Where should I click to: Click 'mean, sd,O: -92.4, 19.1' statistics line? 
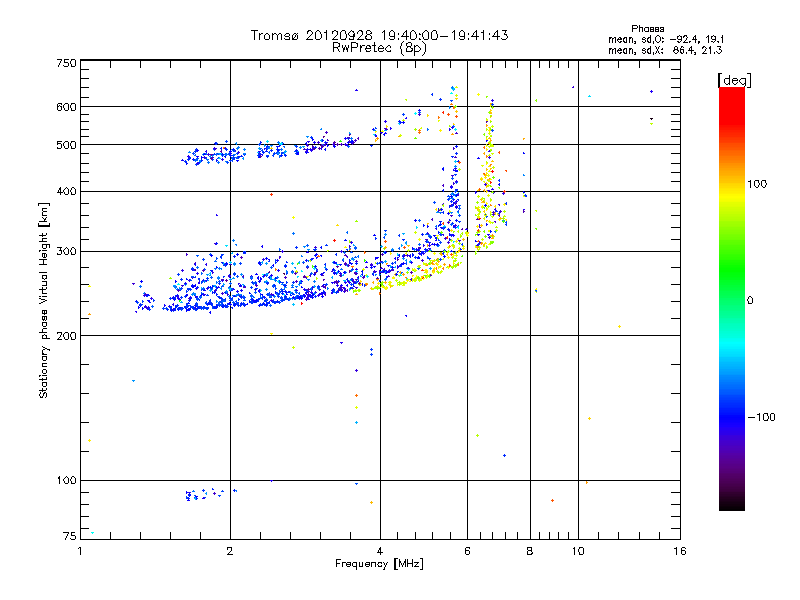pyautogui.click(x=666, y=39)
